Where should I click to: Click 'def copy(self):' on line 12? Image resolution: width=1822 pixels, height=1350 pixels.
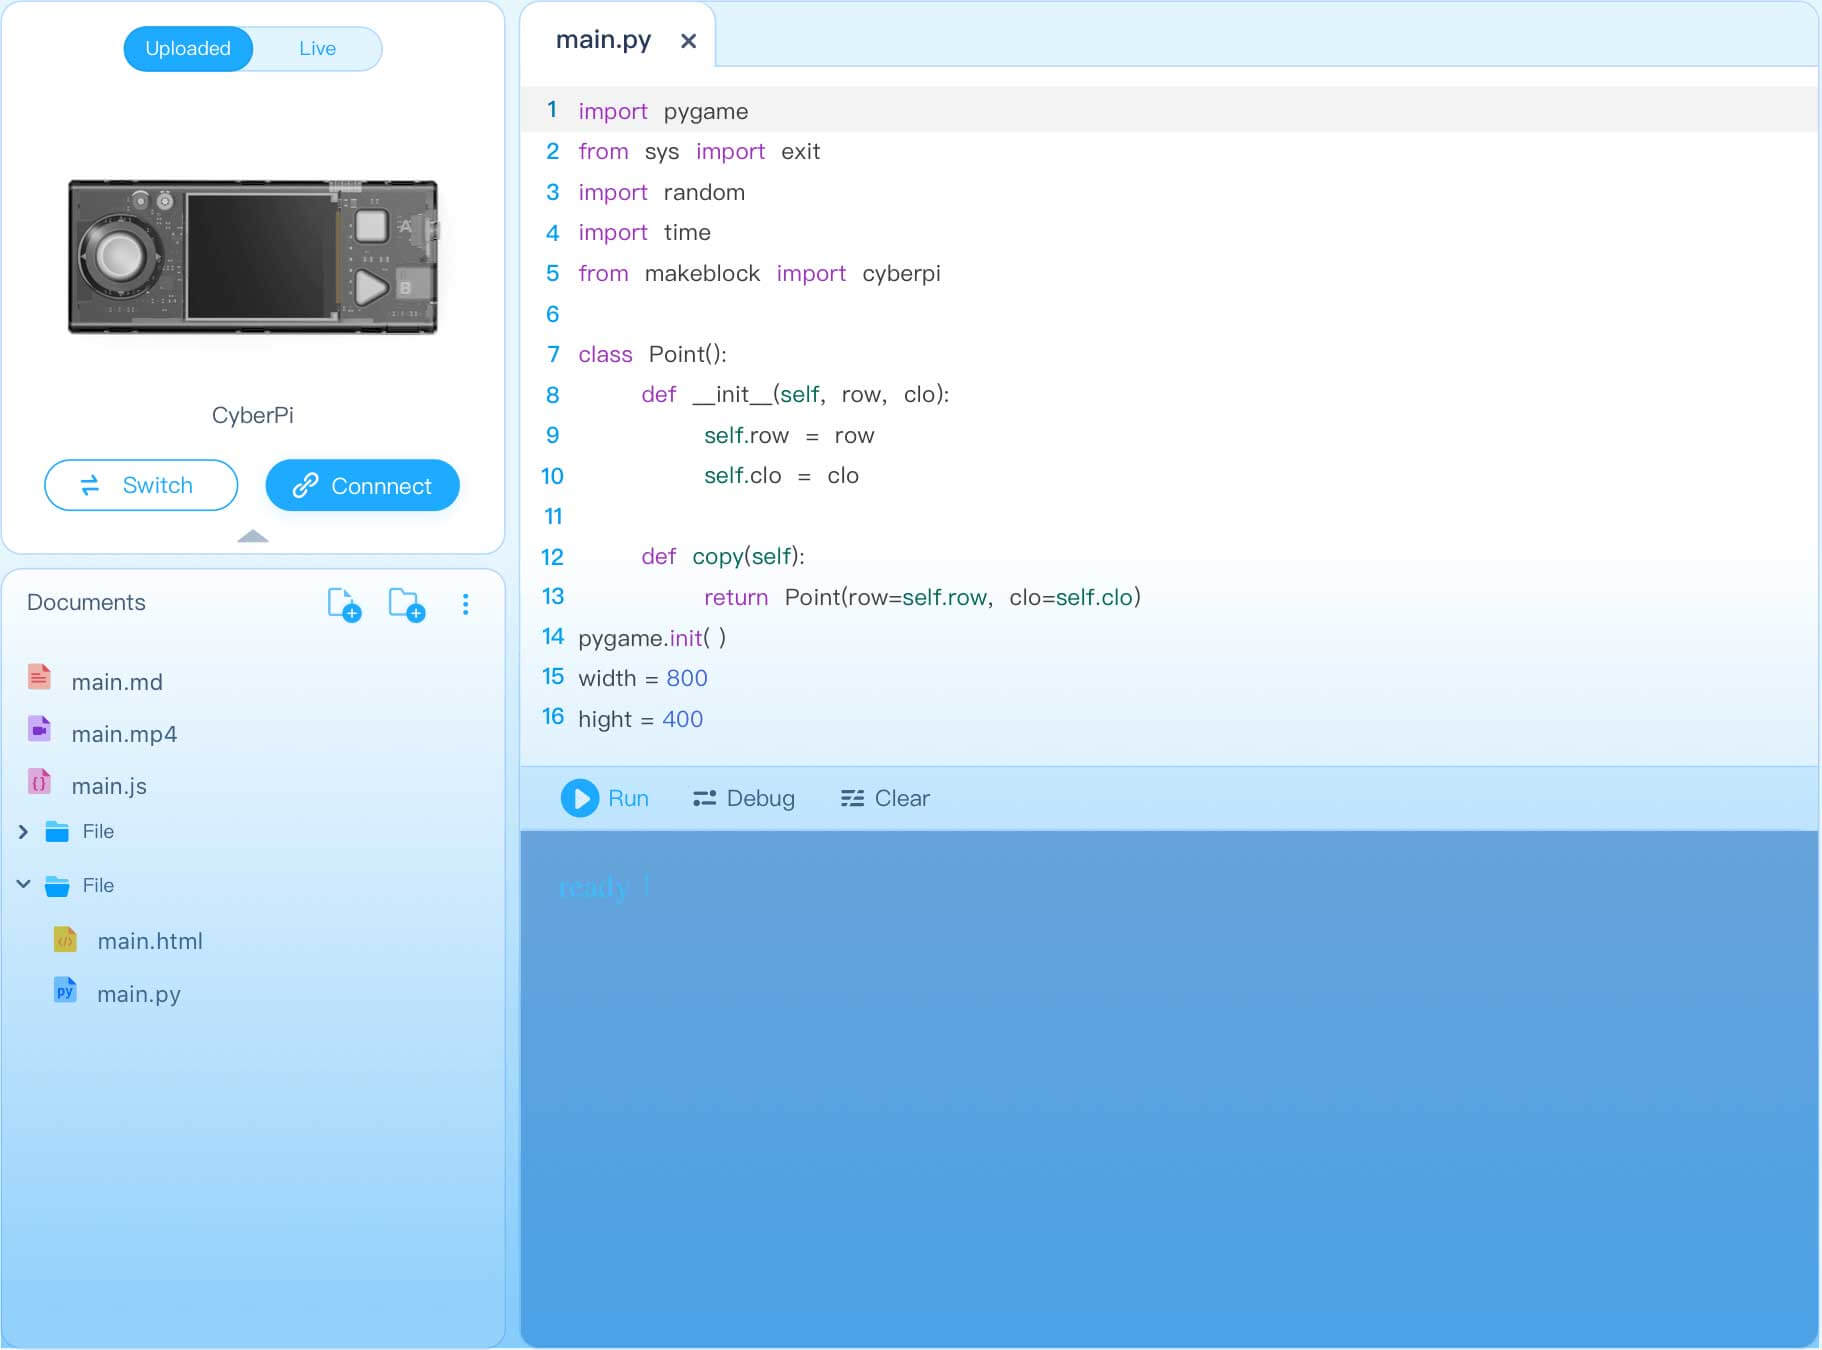click(723, 556)
